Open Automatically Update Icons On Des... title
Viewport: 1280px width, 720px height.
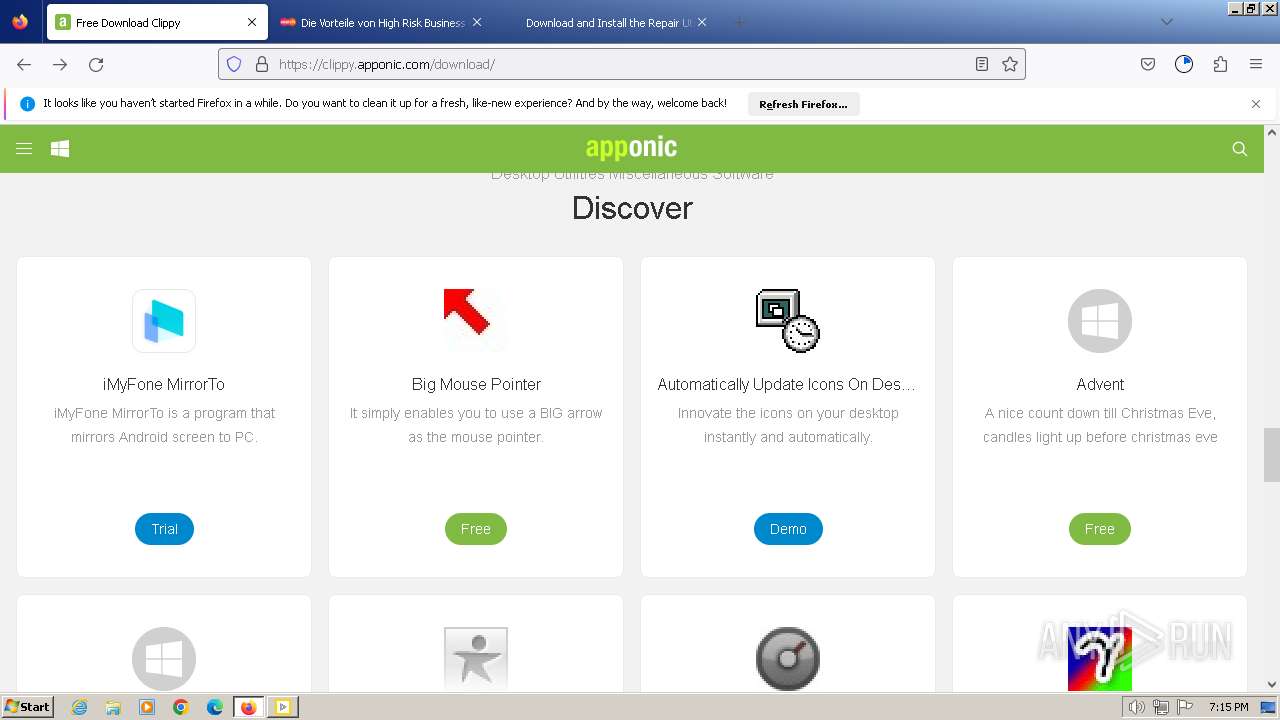(786, 384)
